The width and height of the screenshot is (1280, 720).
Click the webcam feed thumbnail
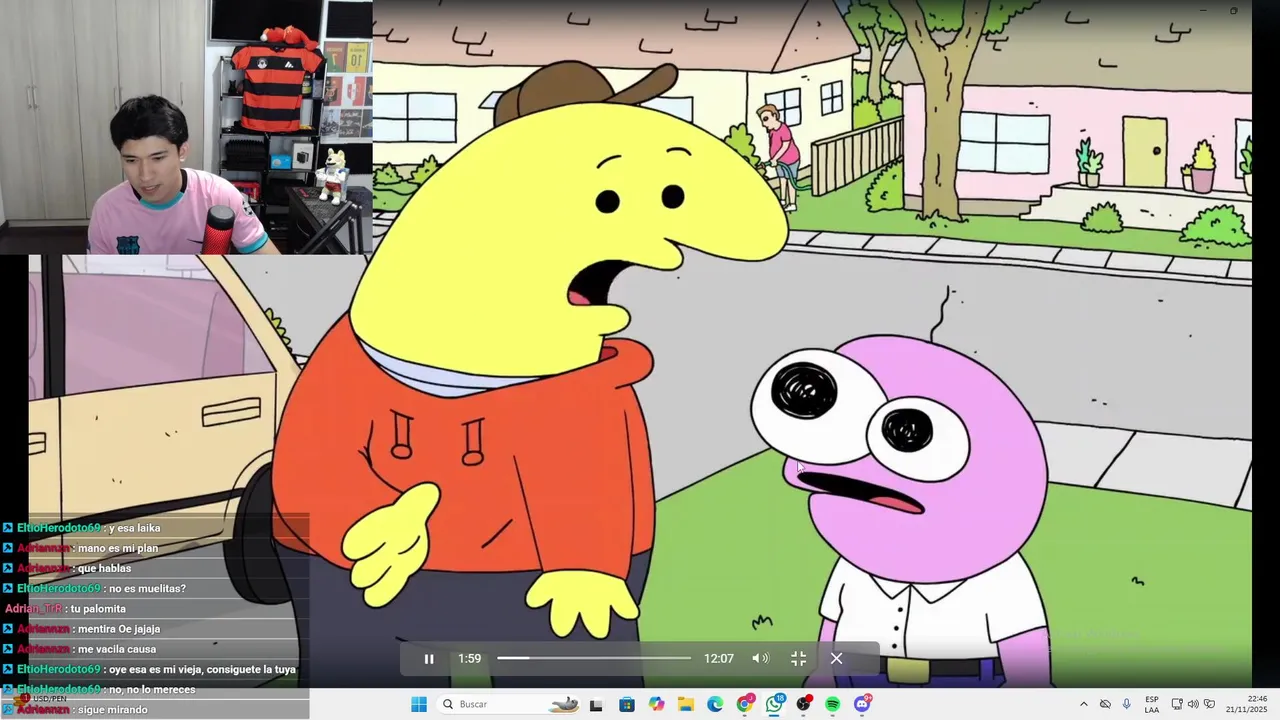186,127
